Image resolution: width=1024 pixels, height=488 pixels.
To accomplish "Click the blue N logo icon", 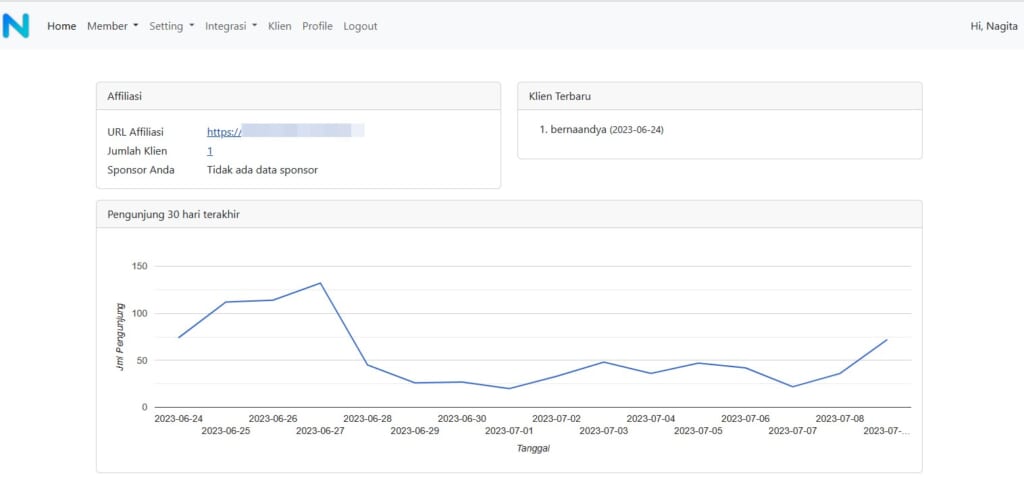I will pos(16,26).
